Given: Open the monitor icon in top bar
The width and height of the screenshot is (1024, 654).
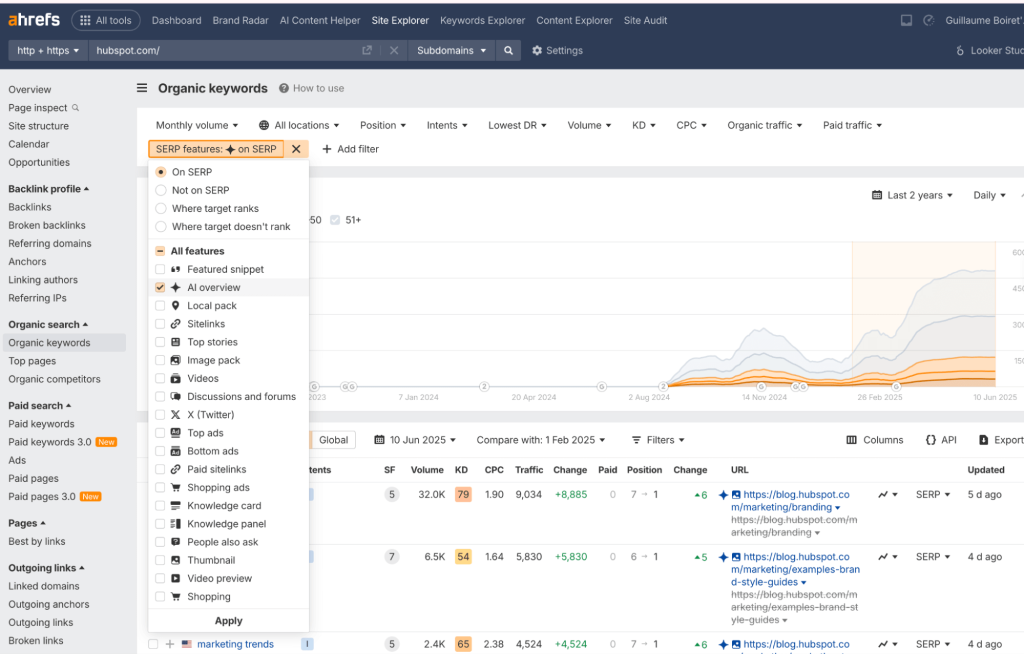Looking at the screenshot, I should 906,20.
